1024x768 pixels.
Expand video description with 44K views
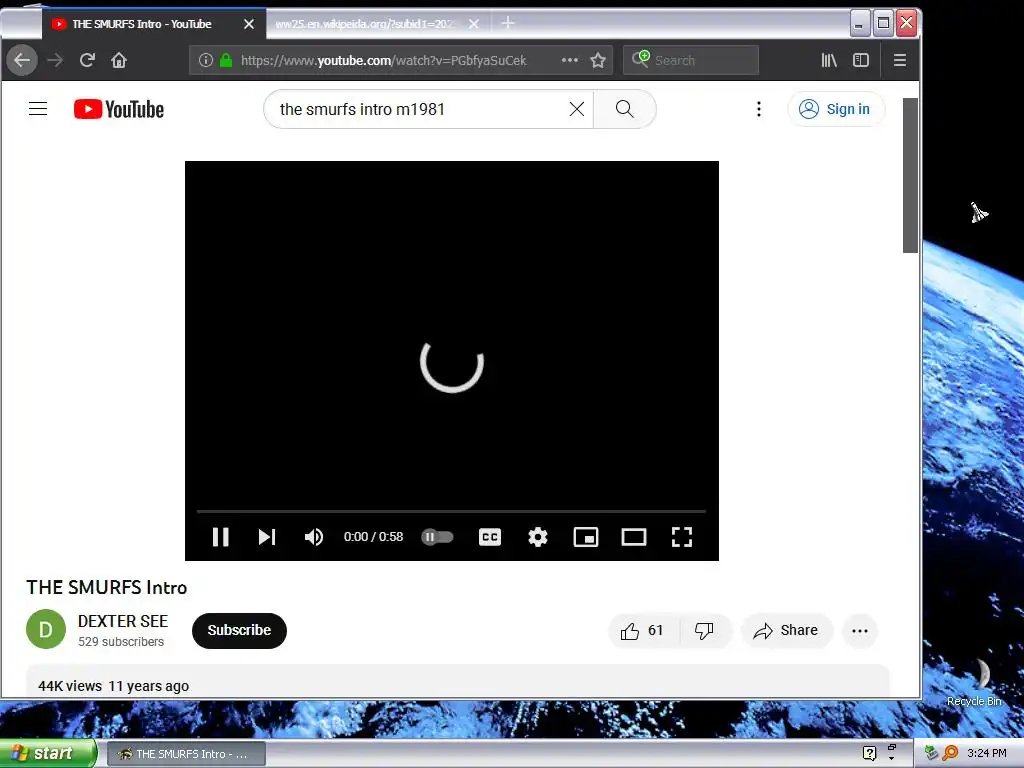[457, 682]
